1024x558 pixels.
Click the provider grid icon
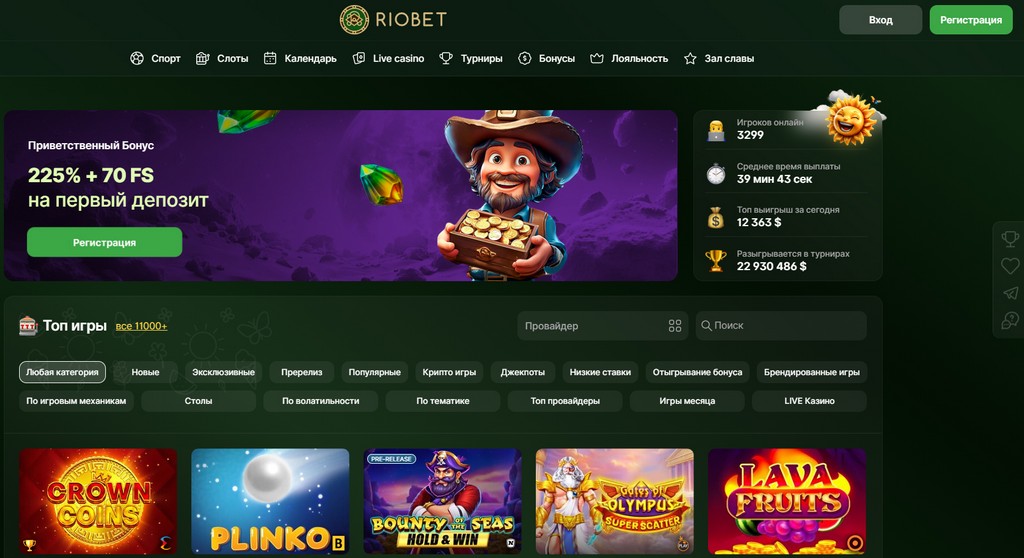pos(675,325)
